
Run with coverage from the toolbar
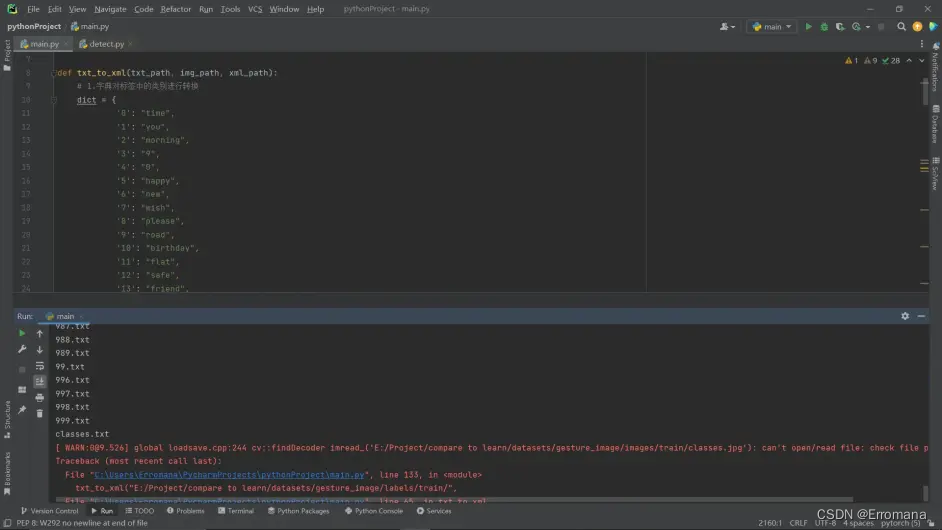[x=840, y=26]
